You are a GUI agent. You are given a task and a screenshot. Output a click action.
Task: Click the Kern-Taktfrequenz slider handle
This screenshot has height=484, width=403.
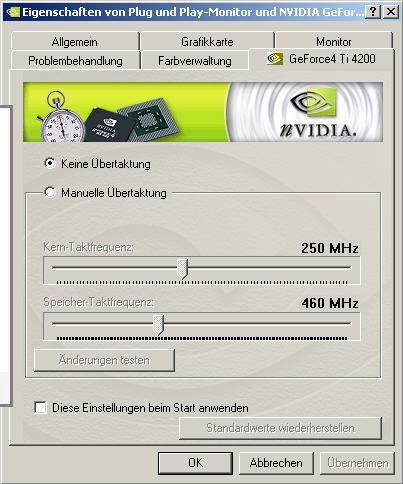coord(183,269)
